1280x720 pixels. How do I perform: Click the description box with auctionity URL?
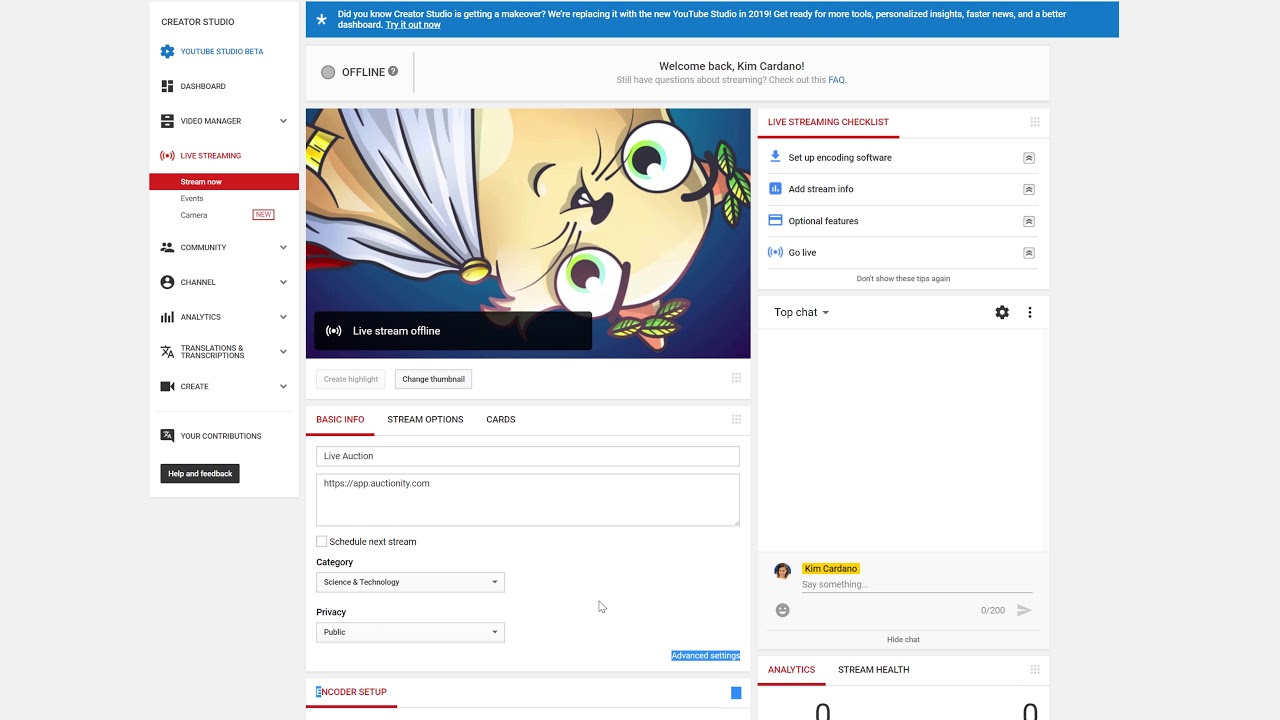tap(528, 500)
